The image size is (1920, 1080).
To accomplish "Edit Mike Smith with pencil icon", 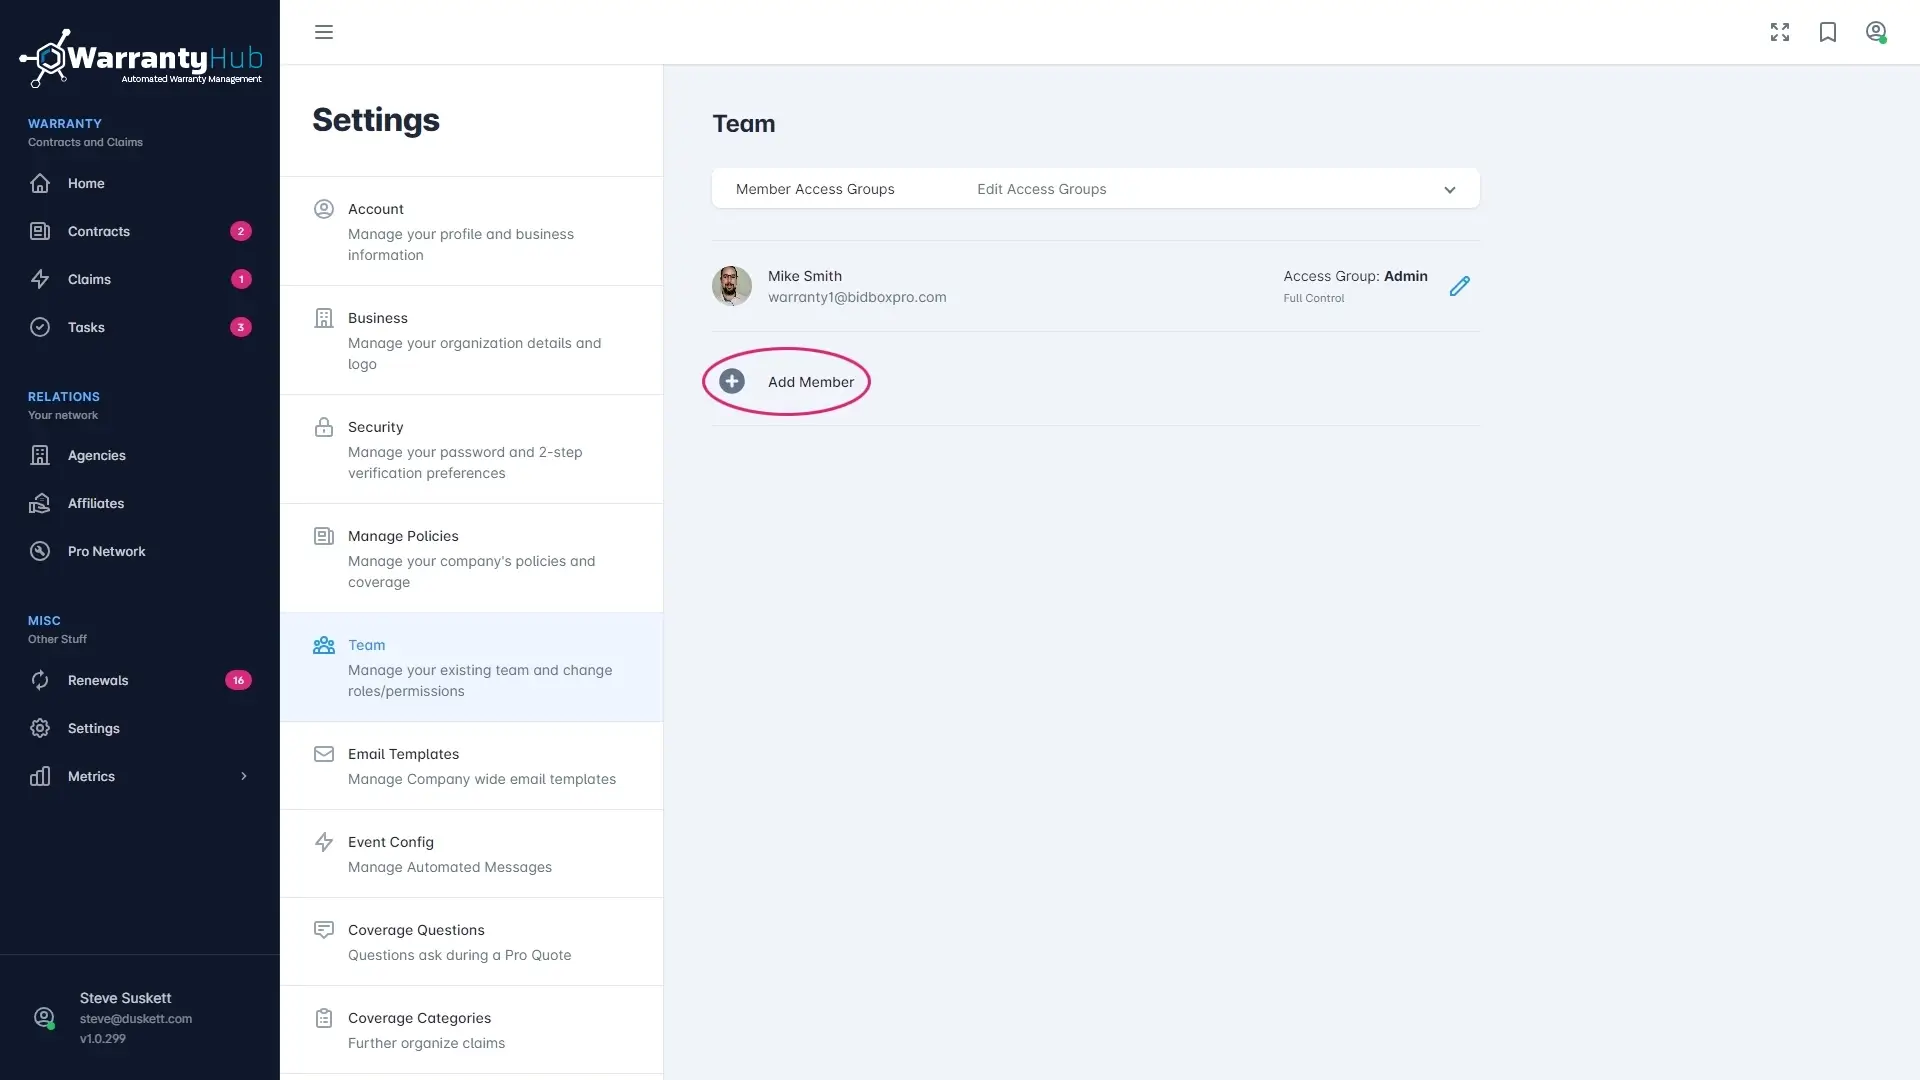I will [x=1460, y=286].
